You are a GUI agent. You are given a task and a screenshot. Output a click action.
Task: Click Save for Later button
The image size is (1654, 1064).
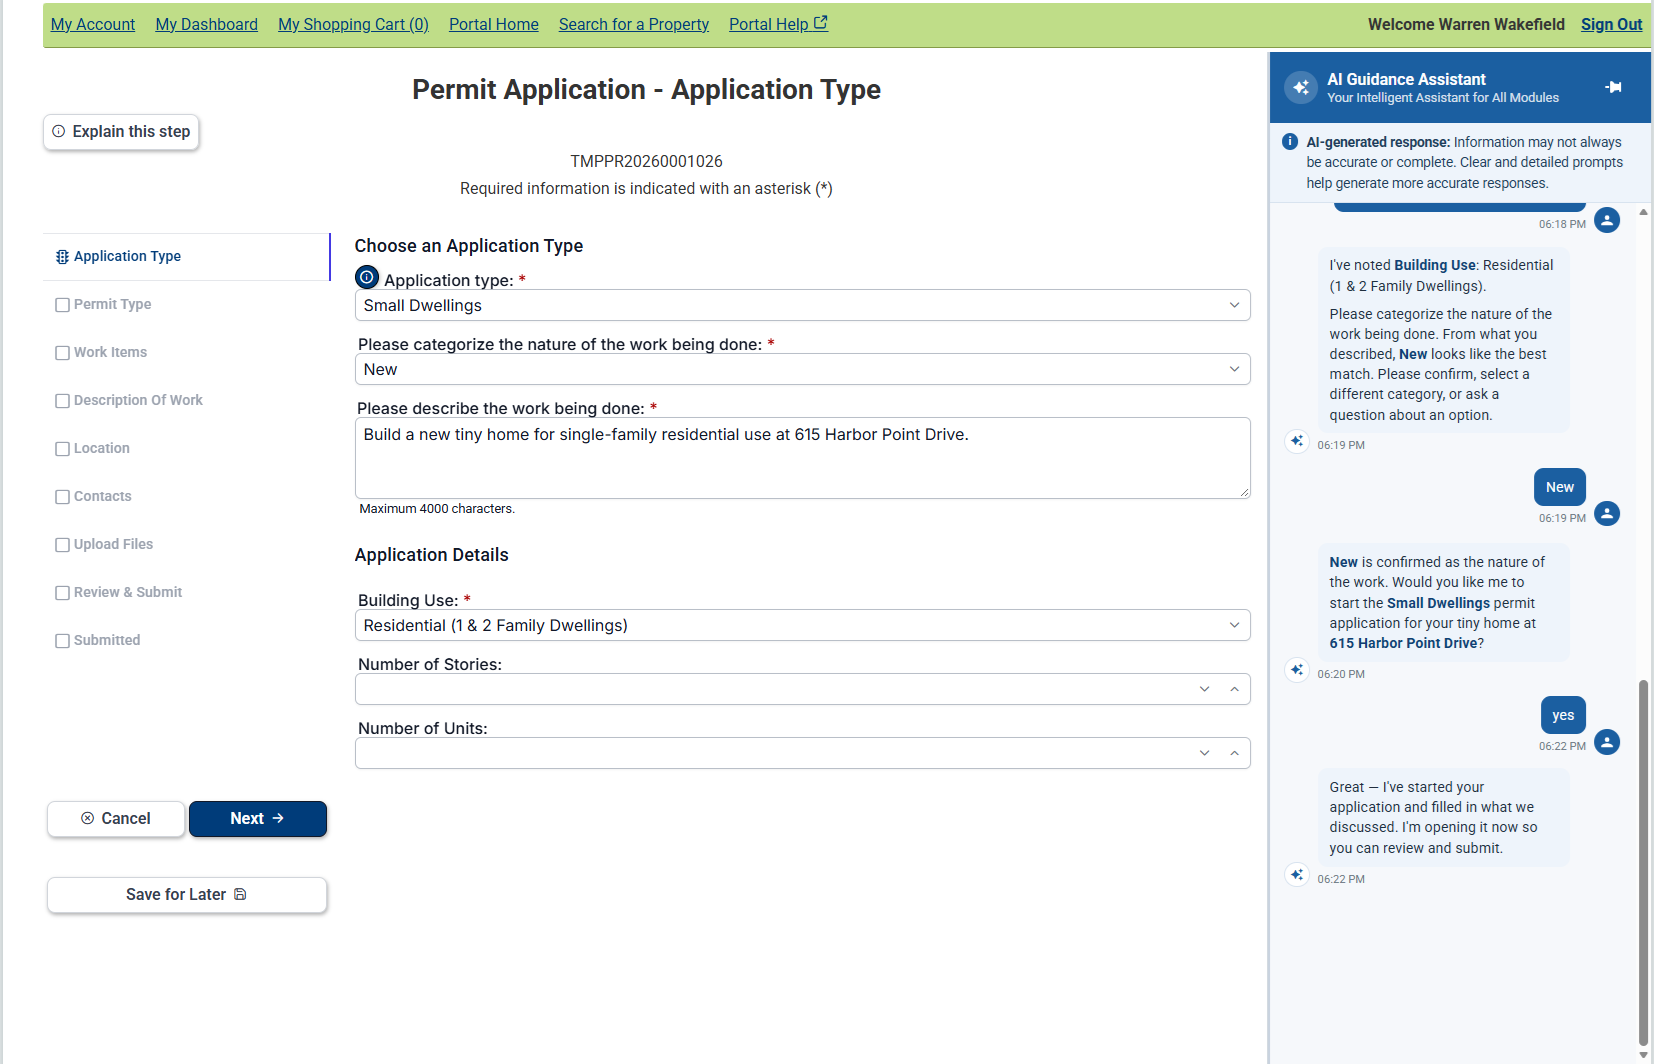coord(187,895)
